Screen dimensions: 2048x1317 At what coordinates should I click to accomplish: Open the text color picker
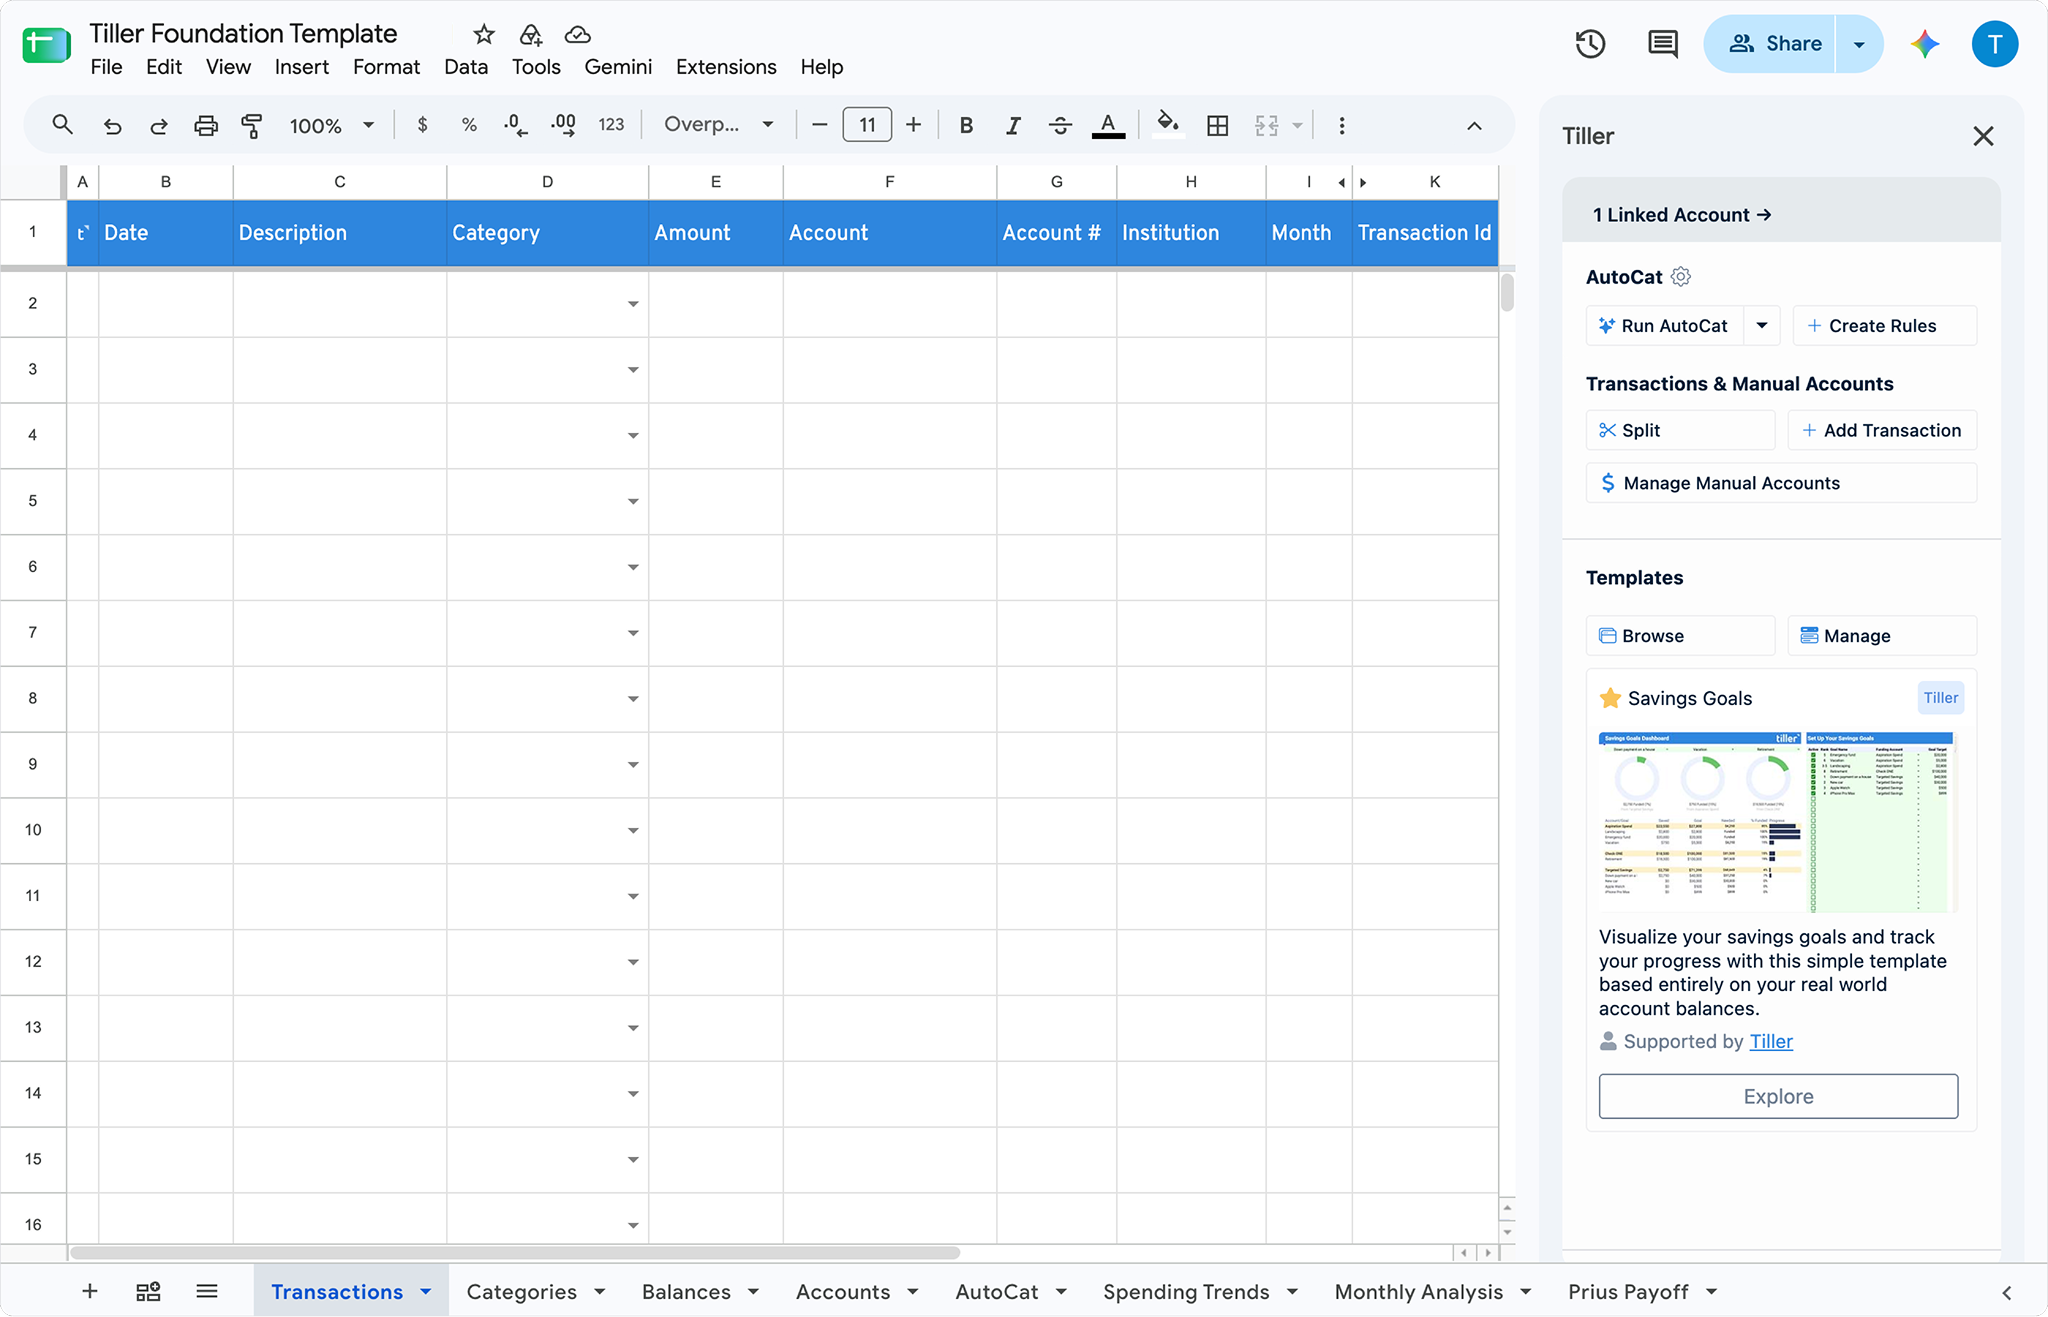1108,126
